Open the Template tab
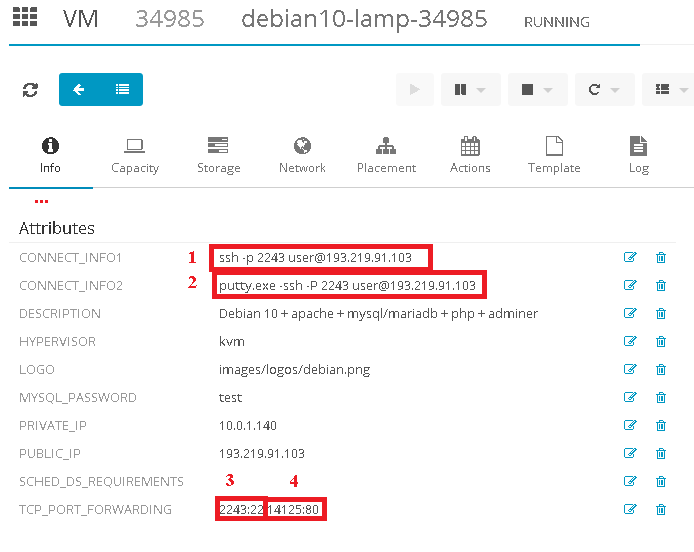Screen dimensions: 694x552 click(554, 155)
